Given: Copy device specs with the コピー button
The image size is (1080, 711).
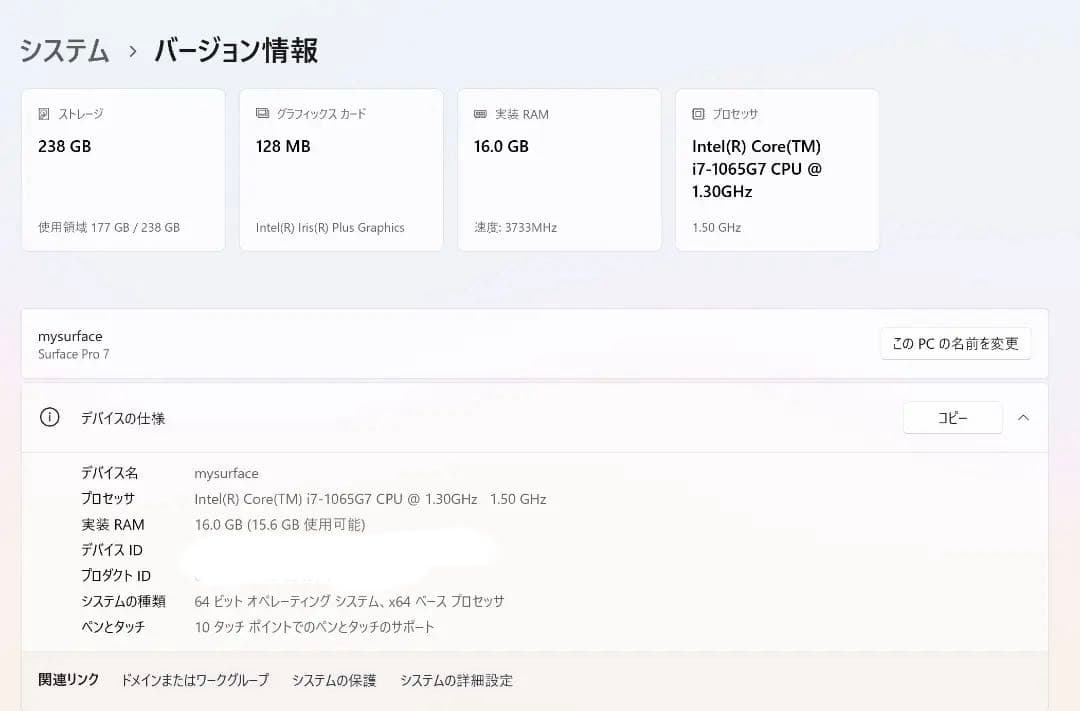Looking at the screenshot, I should 952,417.
